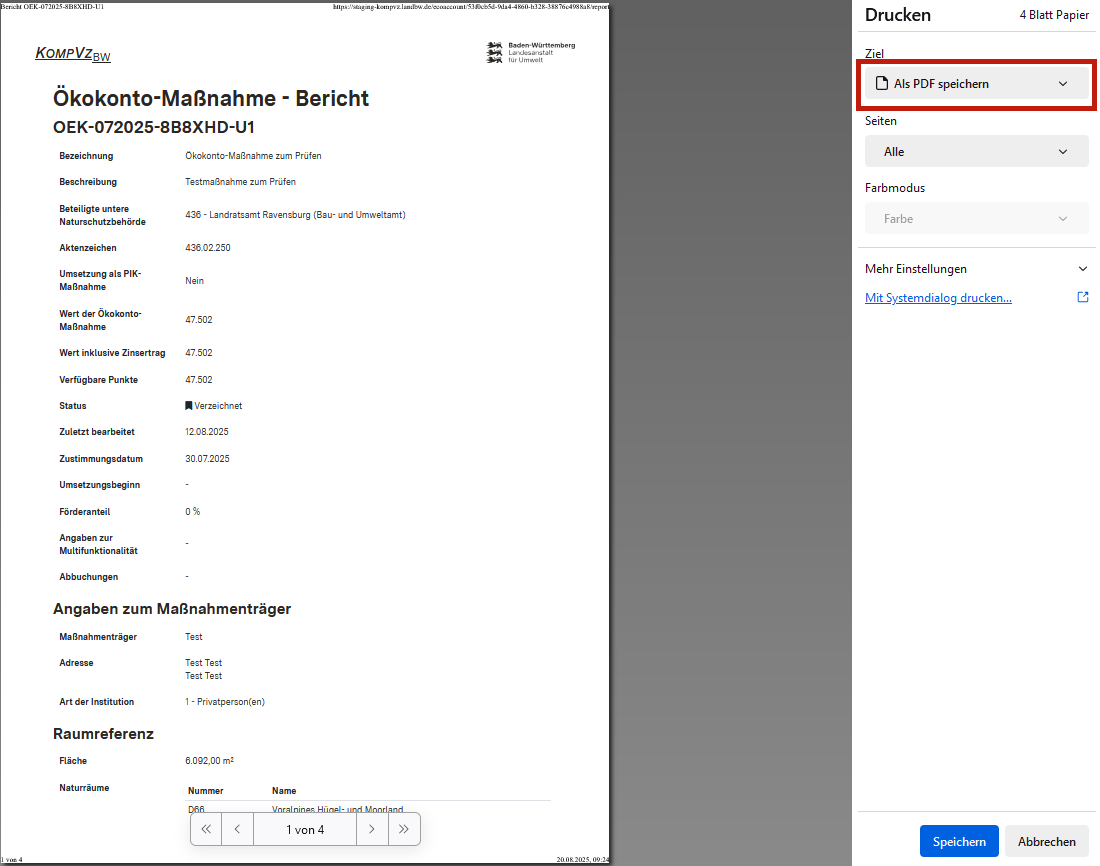The height and width of the screenshot is (866, 1100).
Task: Click the external-window icon beside Systemdialog drucken
Action: (1083, 297)
